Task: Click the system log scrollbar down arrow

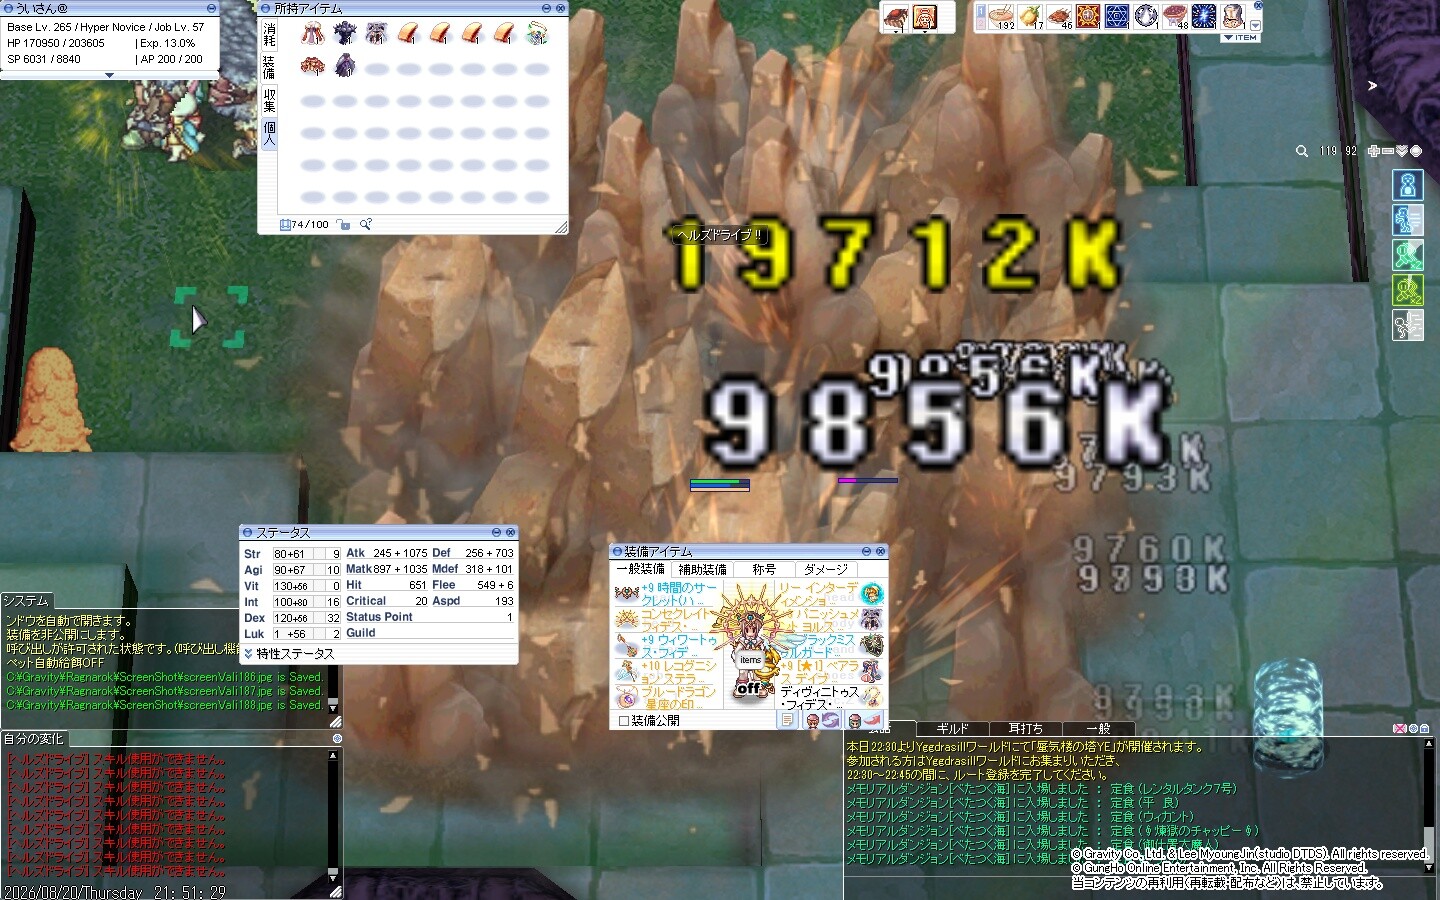Action: click(x=334, y=706)
